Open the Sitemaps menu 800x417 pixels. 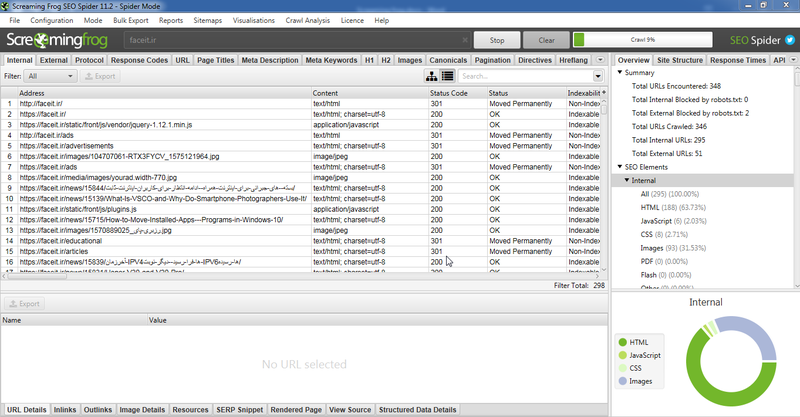point(208,20)
